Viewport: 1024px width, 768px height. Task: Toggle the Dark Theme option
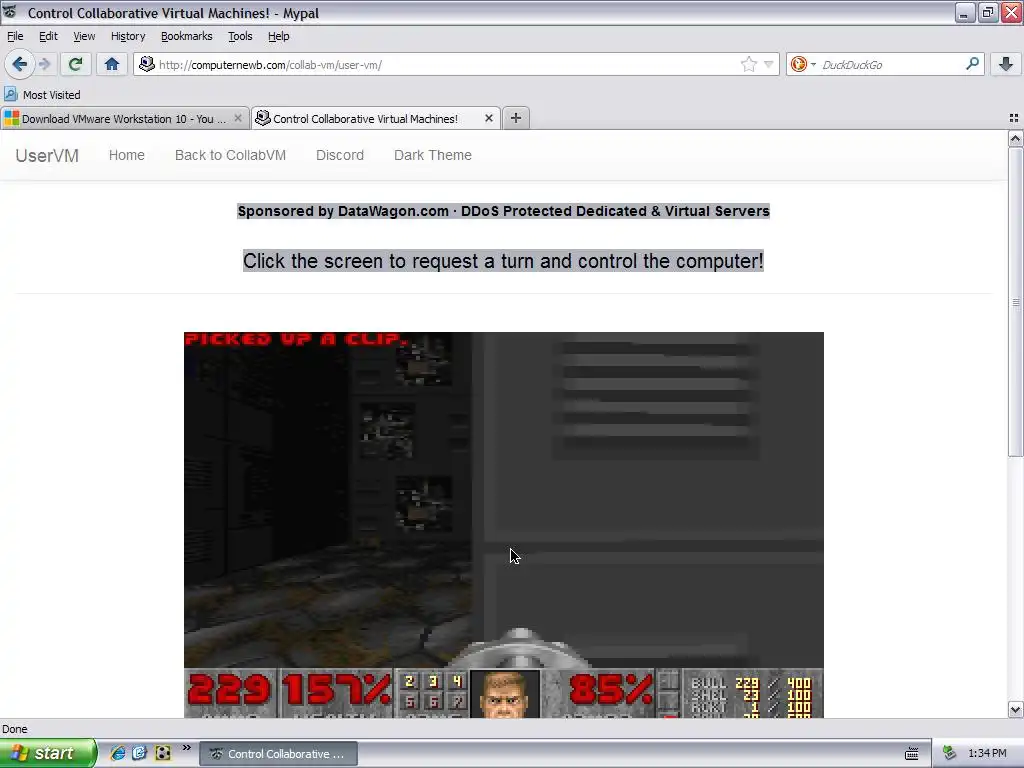pos(433,155)
